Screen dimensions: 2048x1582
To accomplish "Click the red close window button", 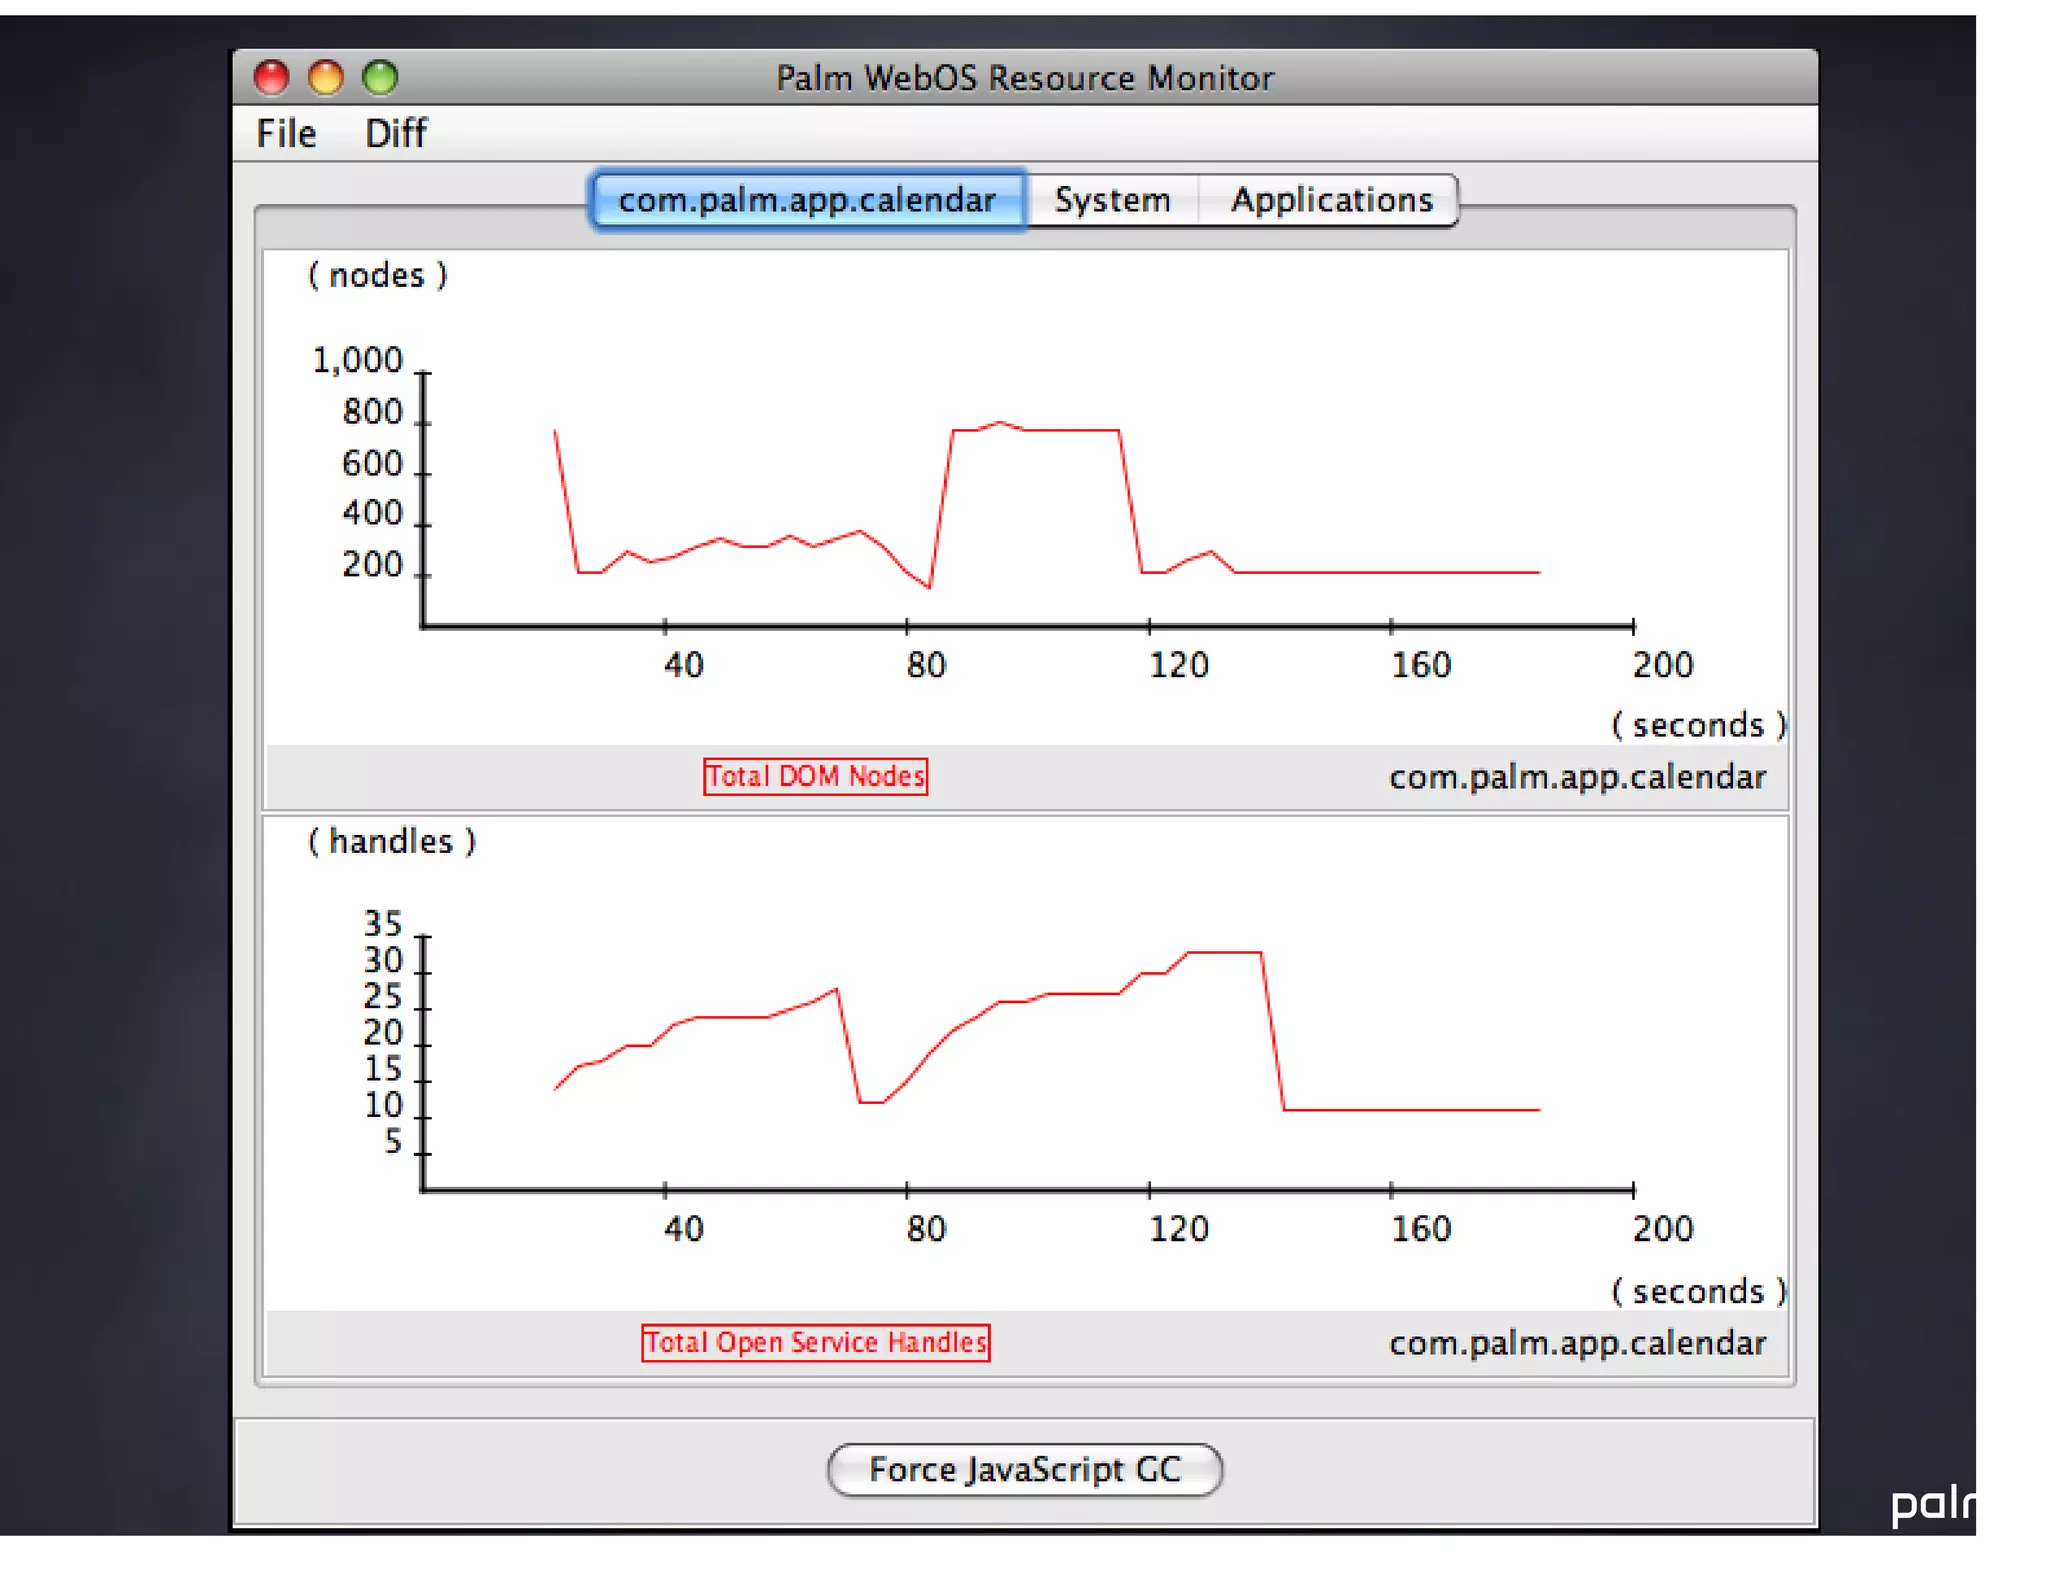I will pos(271,77).
